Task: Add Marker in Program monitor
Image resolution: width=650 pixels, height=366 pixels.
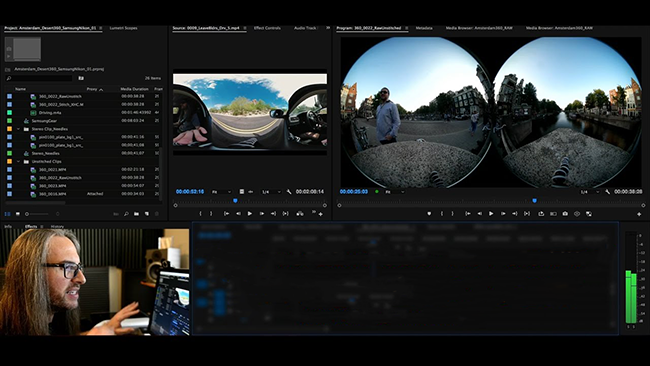Action: tap(429, 213)
